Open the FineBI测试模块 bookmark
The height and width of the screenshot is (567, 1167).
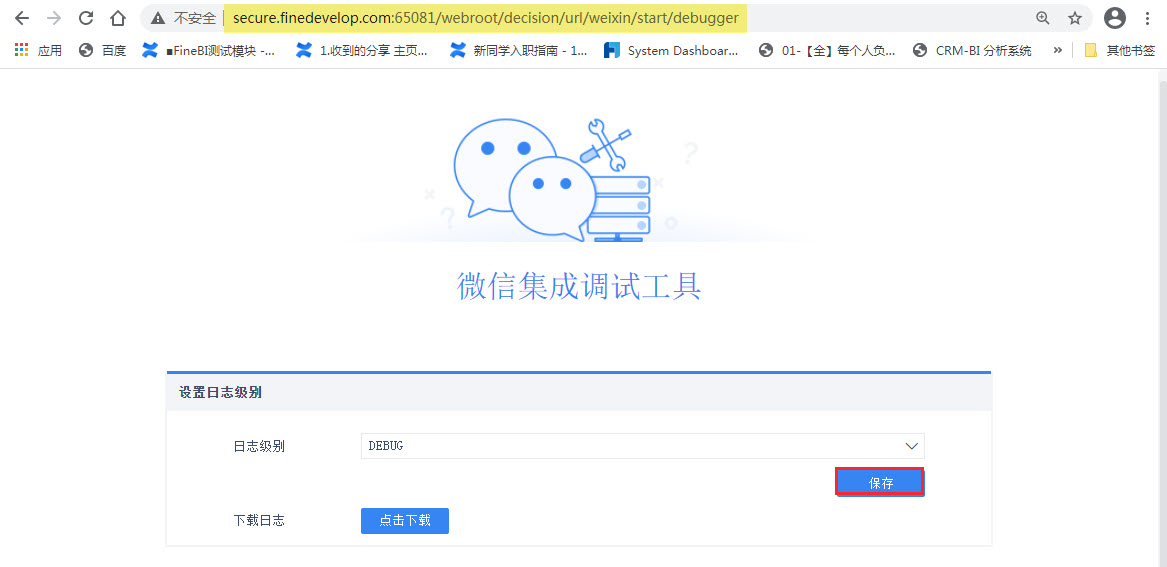tap(208, 51)
